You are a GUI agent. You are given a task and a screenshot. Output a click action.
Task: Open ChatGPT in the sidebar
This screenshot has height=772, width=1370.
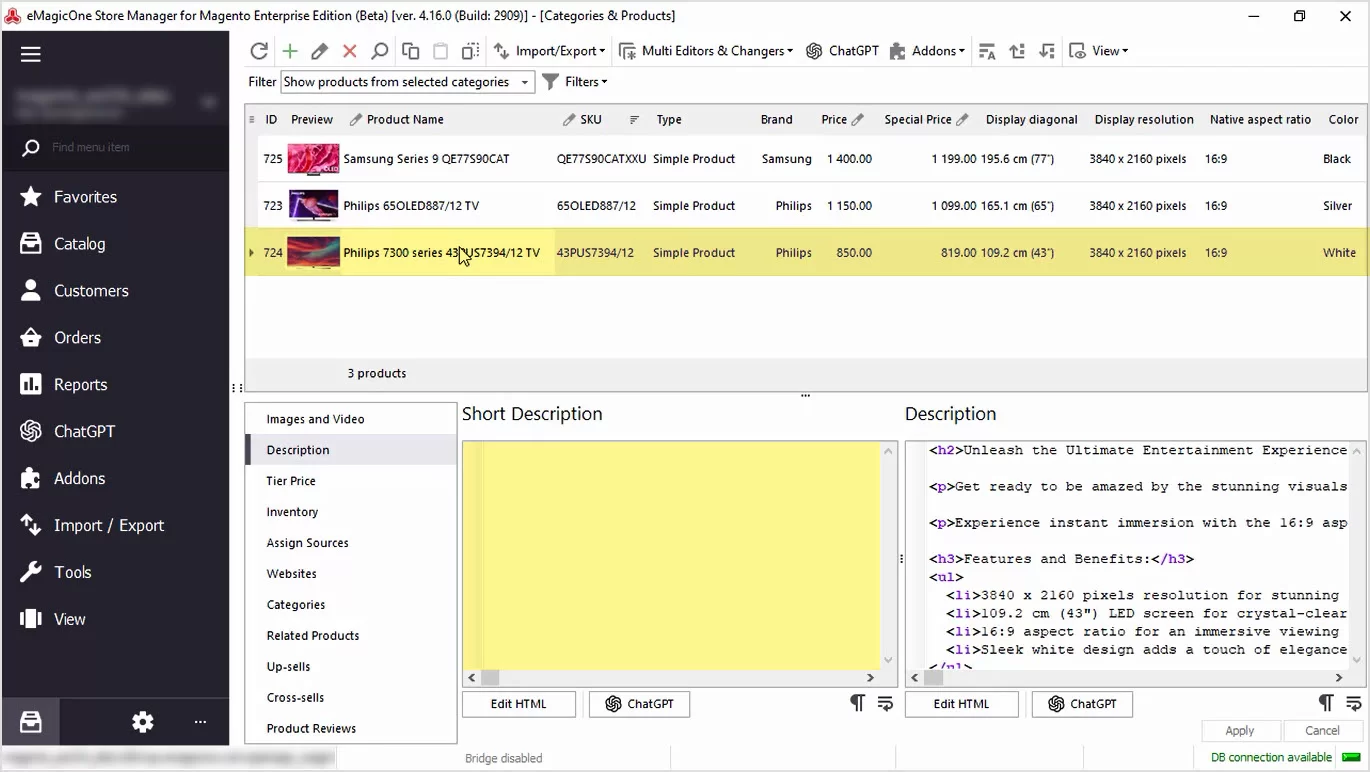pos(116,432)
